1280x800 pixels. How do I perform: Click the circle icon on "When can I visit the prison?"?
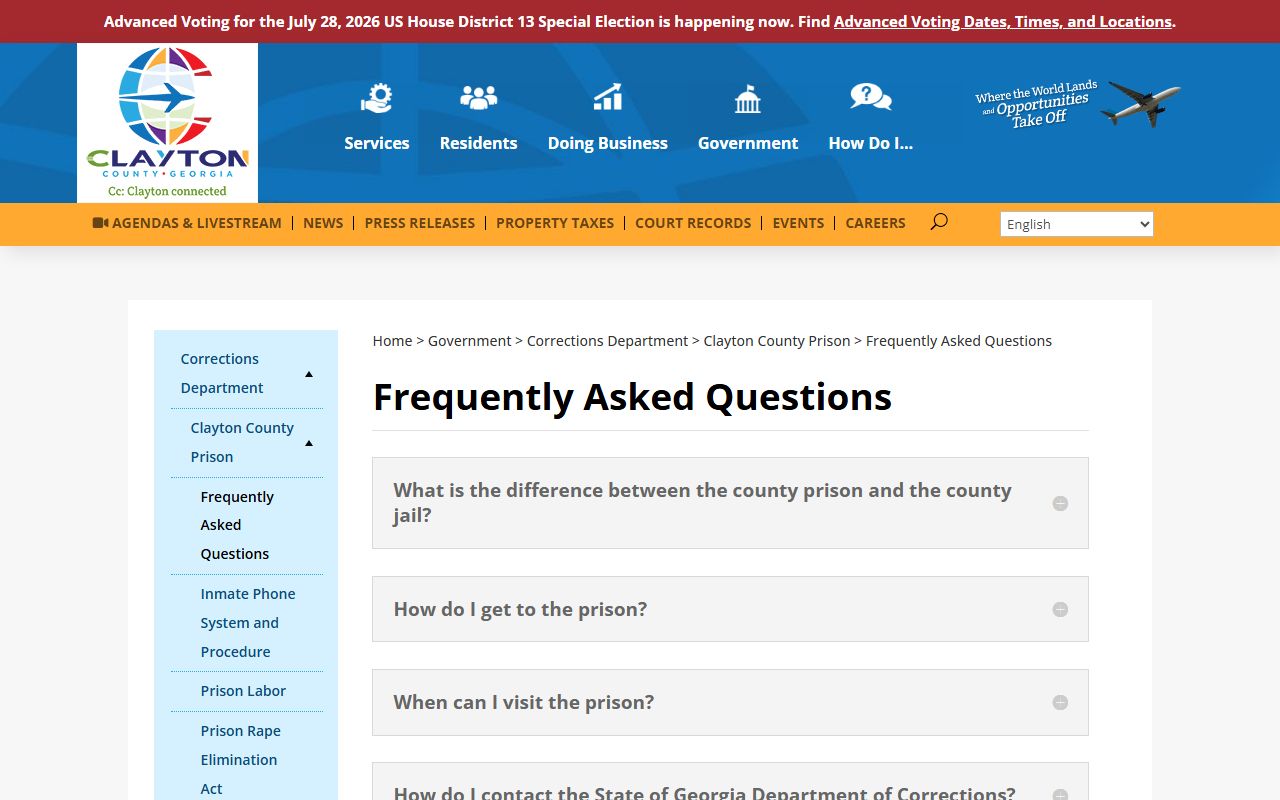(x=1060, y=702)
